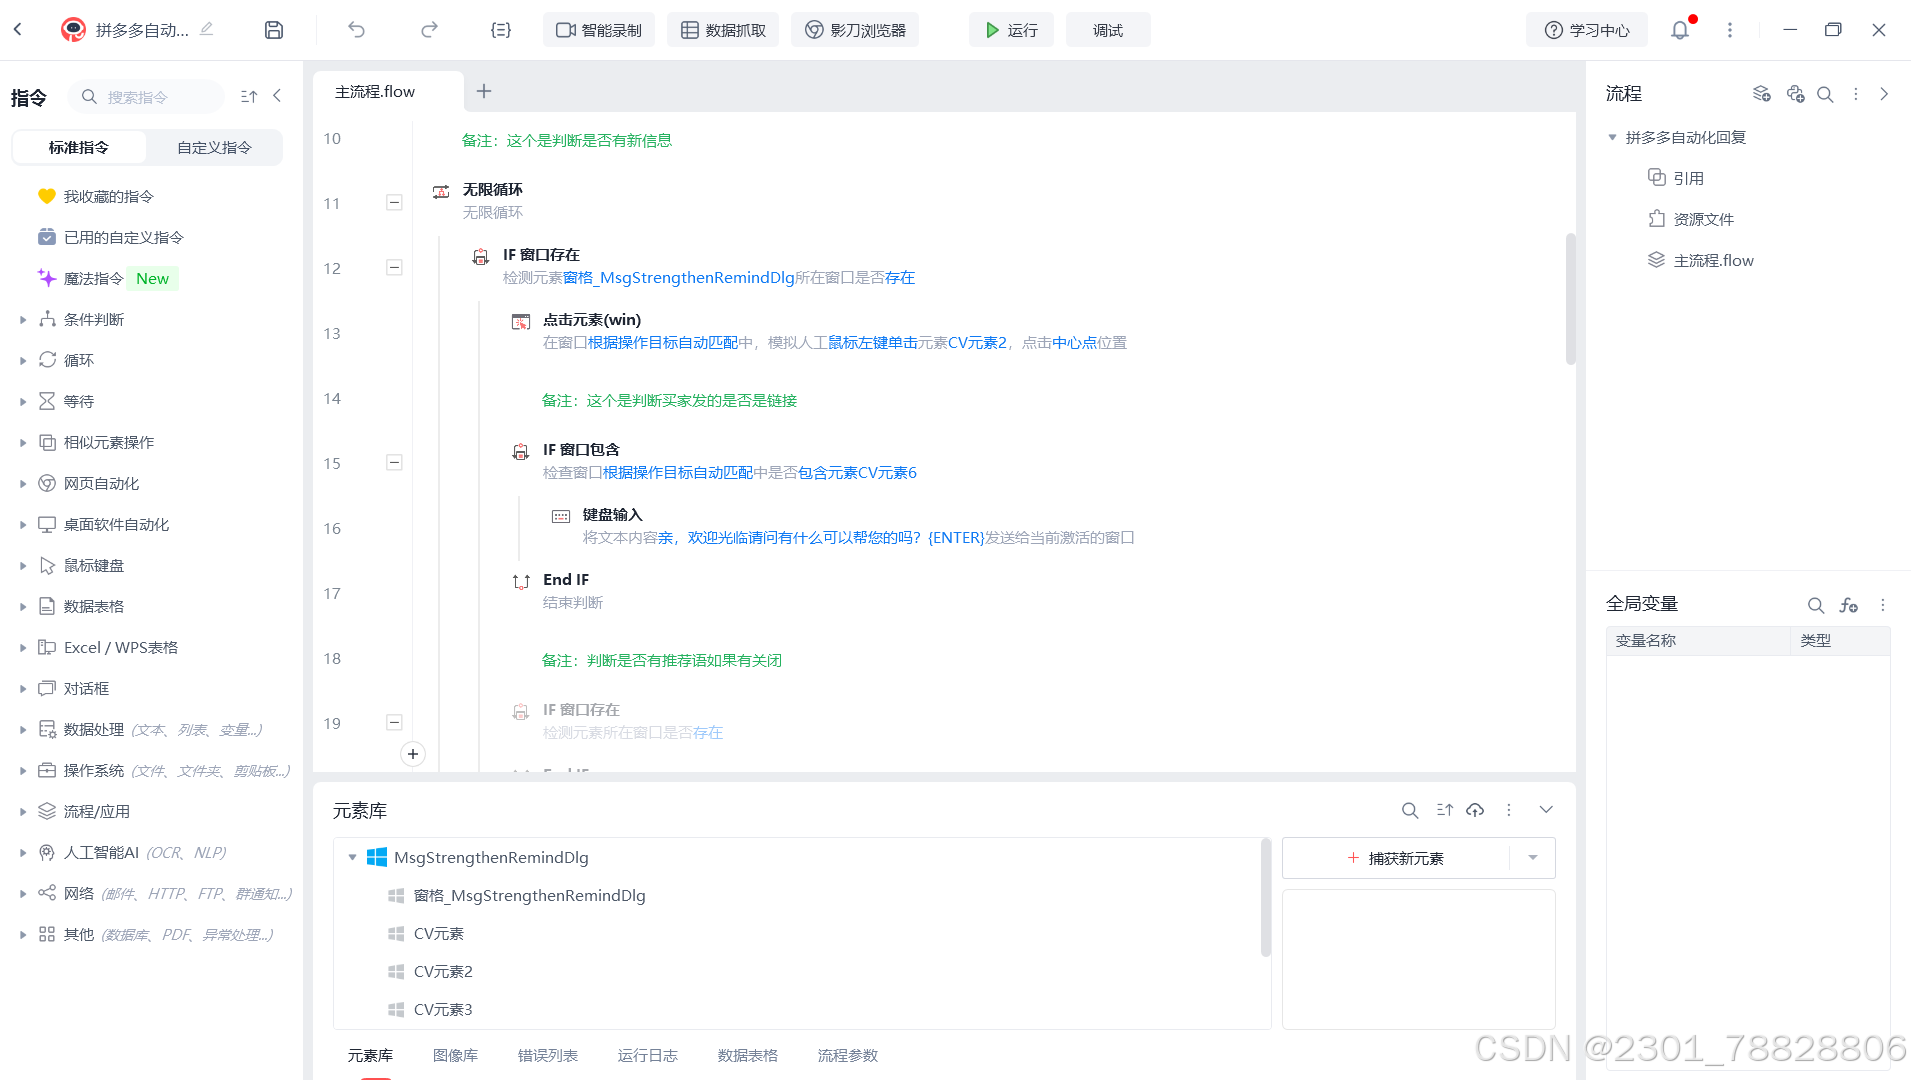Add global variable with fx icon

pos(1848,605)
